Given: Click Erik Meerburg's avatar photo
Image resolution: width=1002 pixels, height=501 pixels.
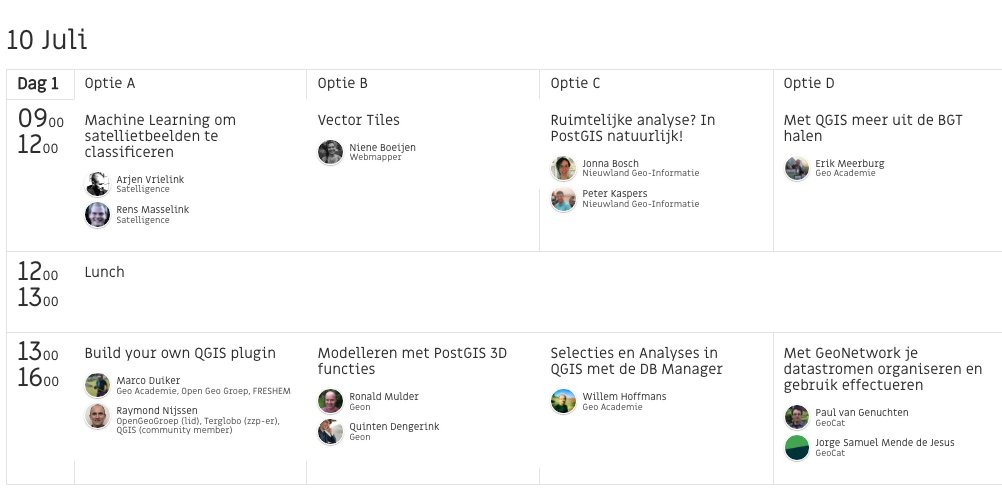Looking at the screenshot, I should 796,168.
